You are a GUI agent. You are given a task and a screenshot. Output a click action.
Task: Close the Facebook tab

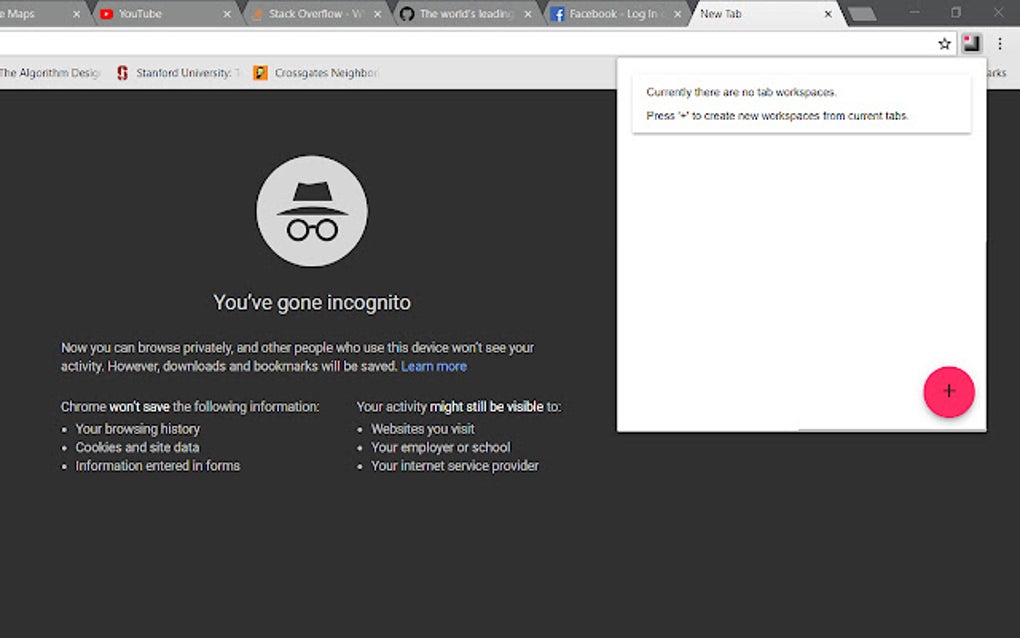pyautogui.click(x=677, y=14)
